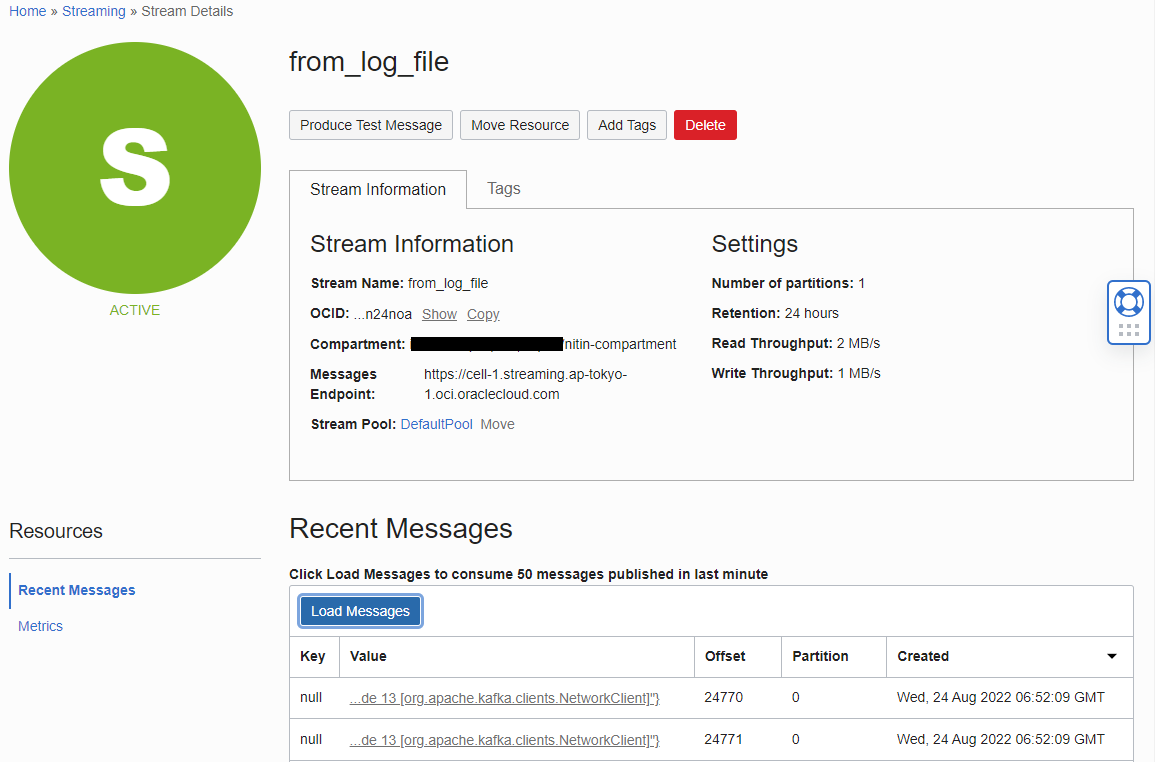This screenshot has height=762, width=1155.
Task: Go to the Streaming breadcrumb
Action: pos(93,11)
